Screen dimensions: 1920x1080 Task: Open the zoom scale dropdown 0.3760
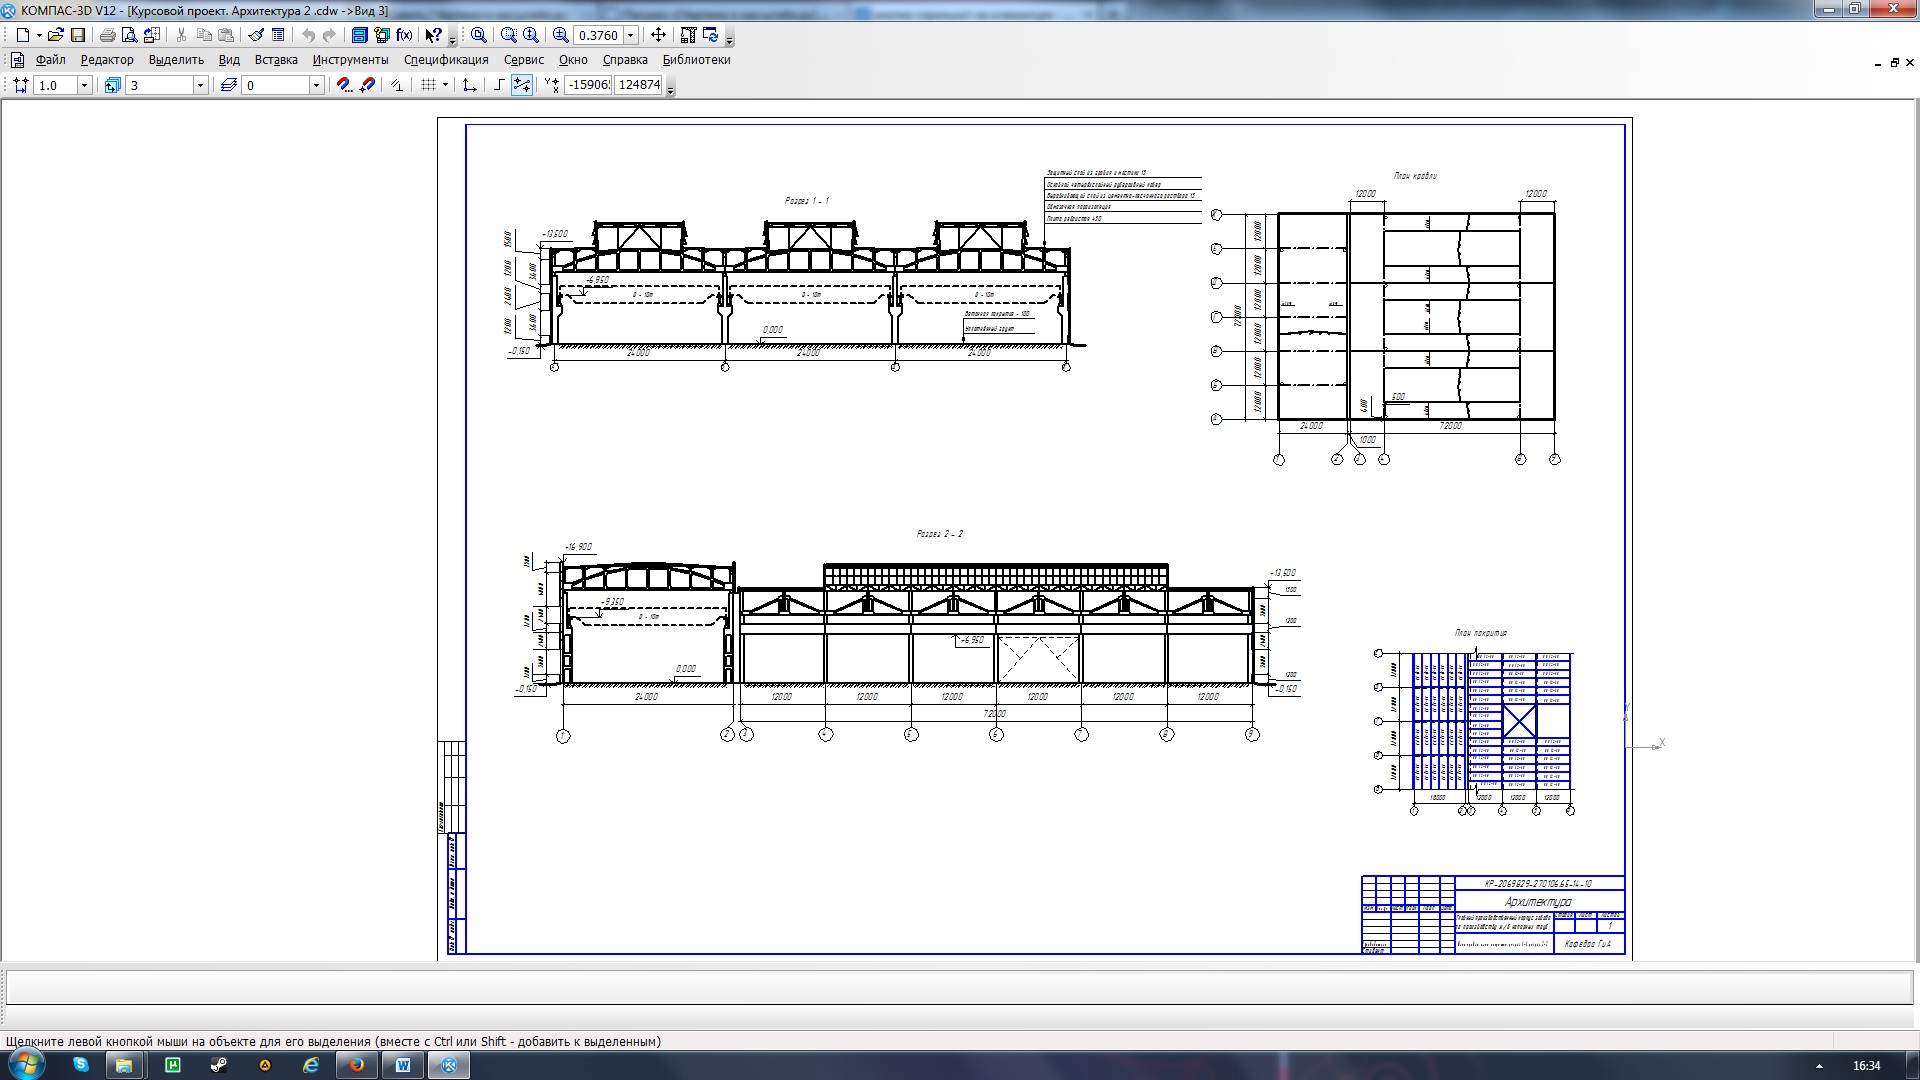[x=630, y=35]
